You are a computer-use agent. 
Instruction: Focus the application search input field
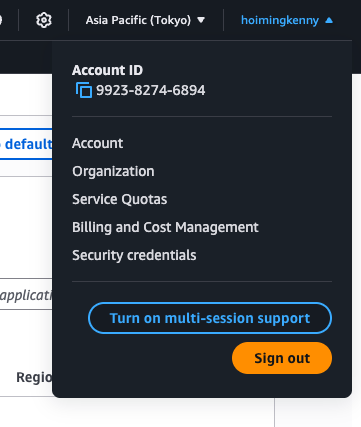click(26, 294)
